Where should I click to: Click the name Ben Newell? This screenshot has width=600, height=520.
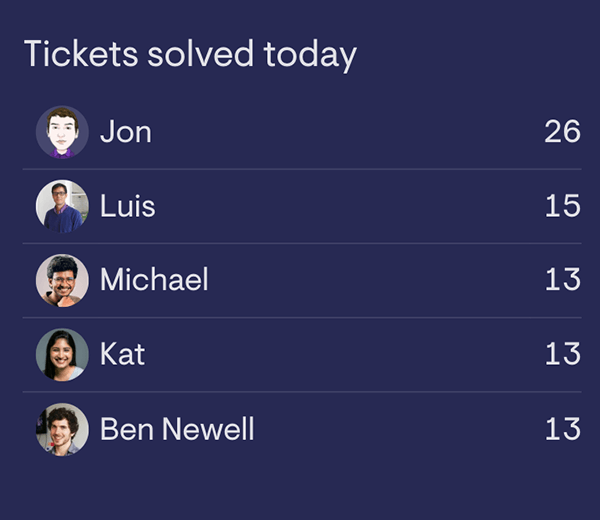177,429
